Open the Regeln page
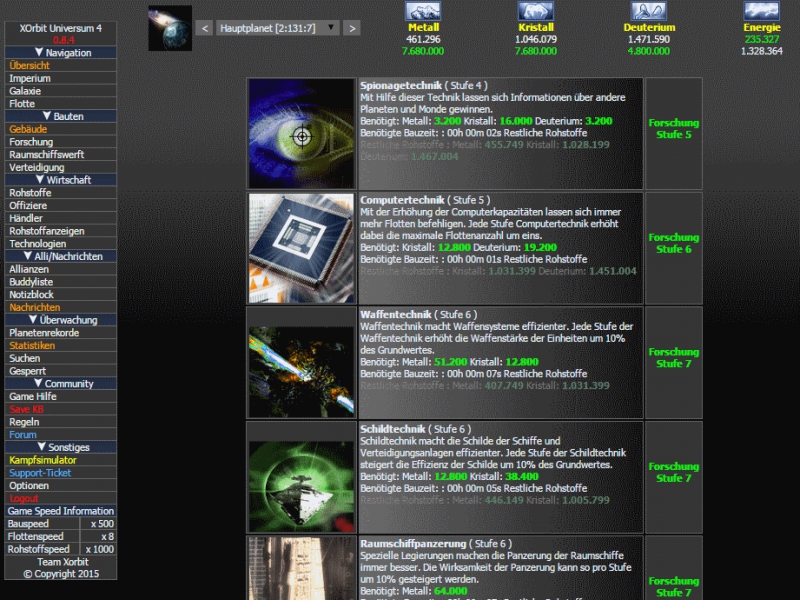This screenshot has height=600, width=800. point(24,422)
